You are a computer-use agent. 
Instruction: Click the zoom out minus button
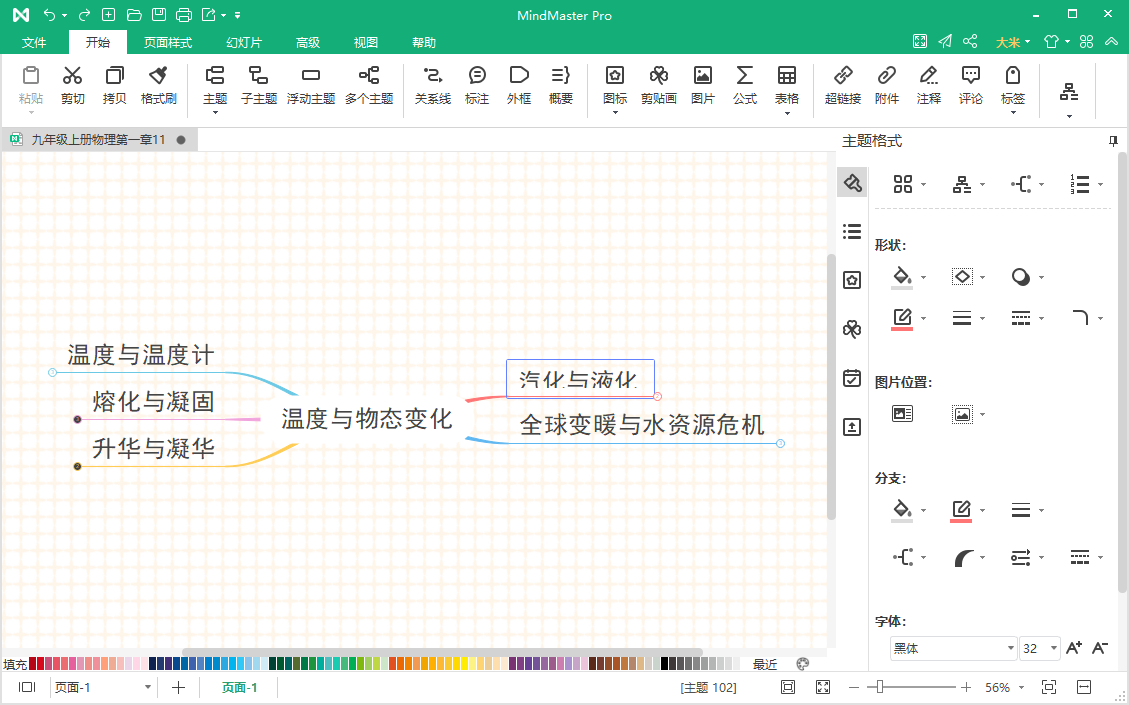(854, 687)
